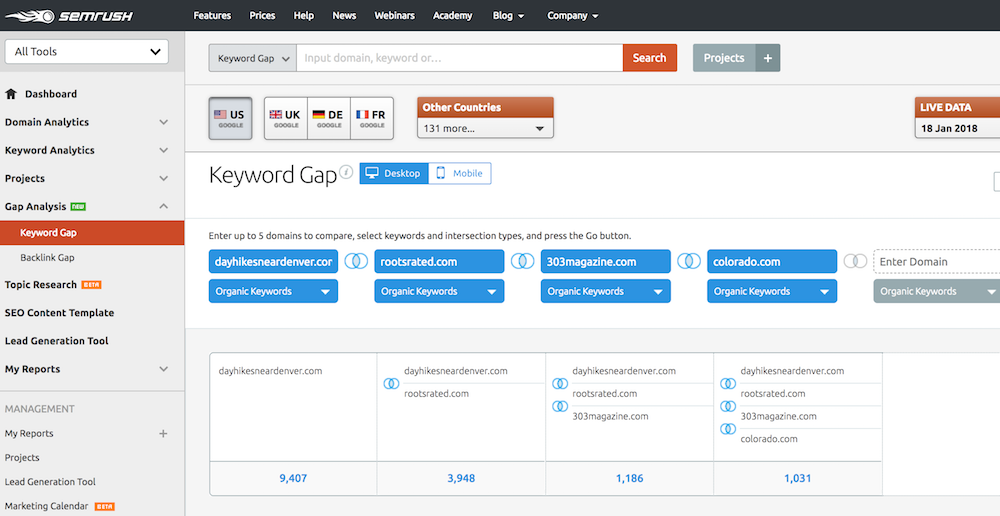Open the 1,031 common keywords result
The image size is (1000, 516).
pyautogui.click(x=798, y=478)
